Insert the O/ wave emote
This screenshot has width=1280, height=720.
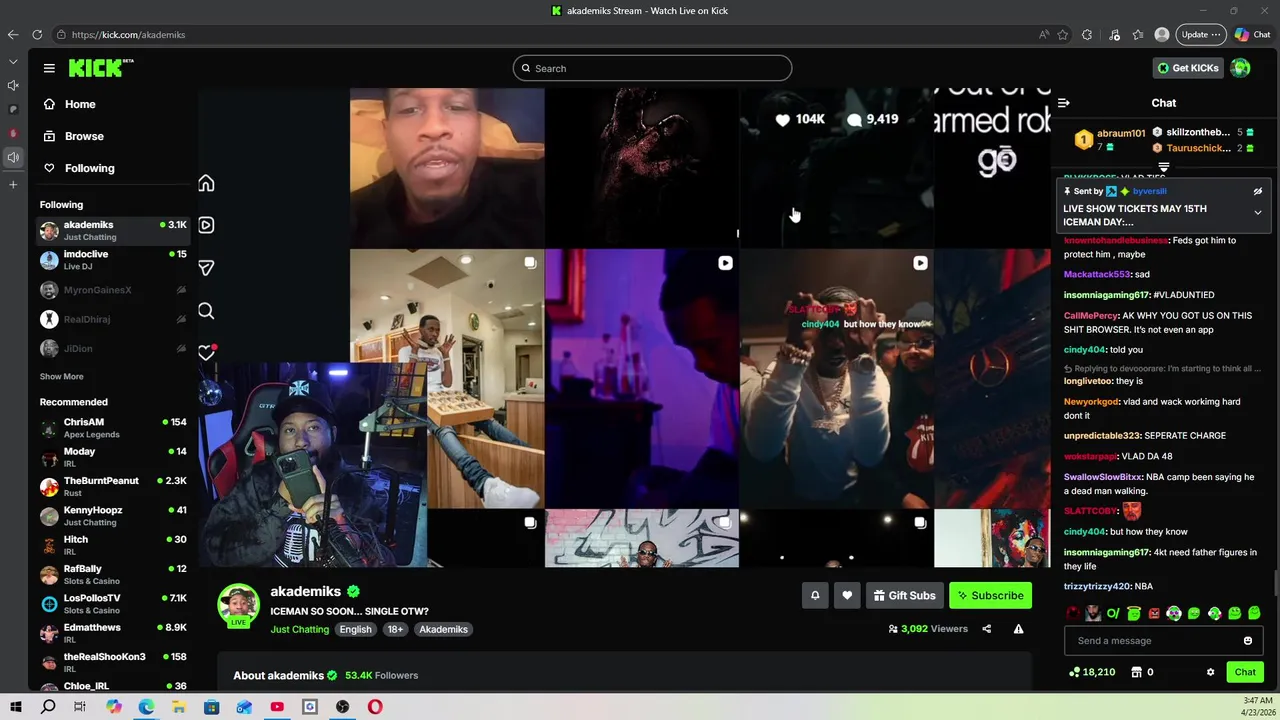1112,613
